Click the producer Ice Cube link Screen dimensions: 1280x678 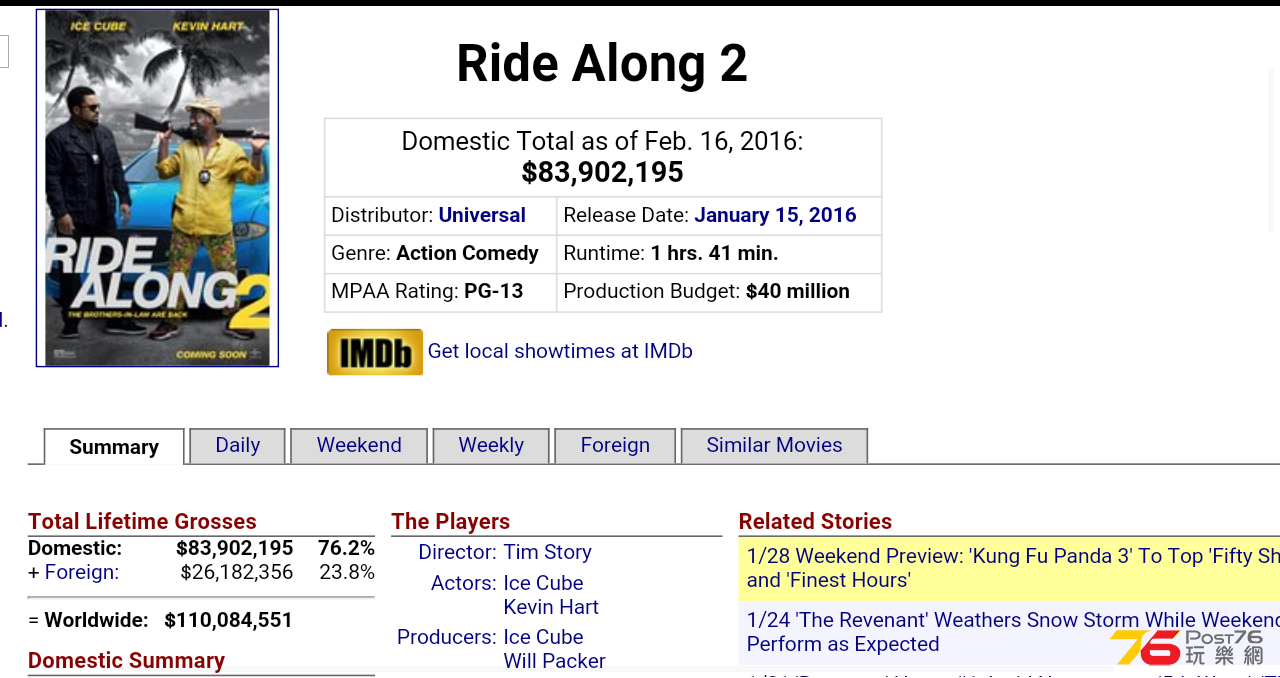coord(543,637)
